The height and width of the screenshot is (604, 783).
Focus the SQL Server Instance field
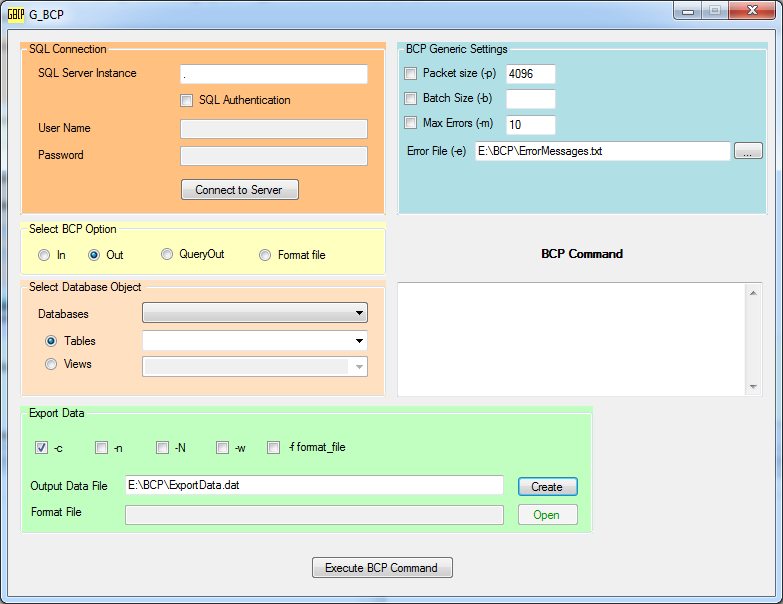point(274,74)
